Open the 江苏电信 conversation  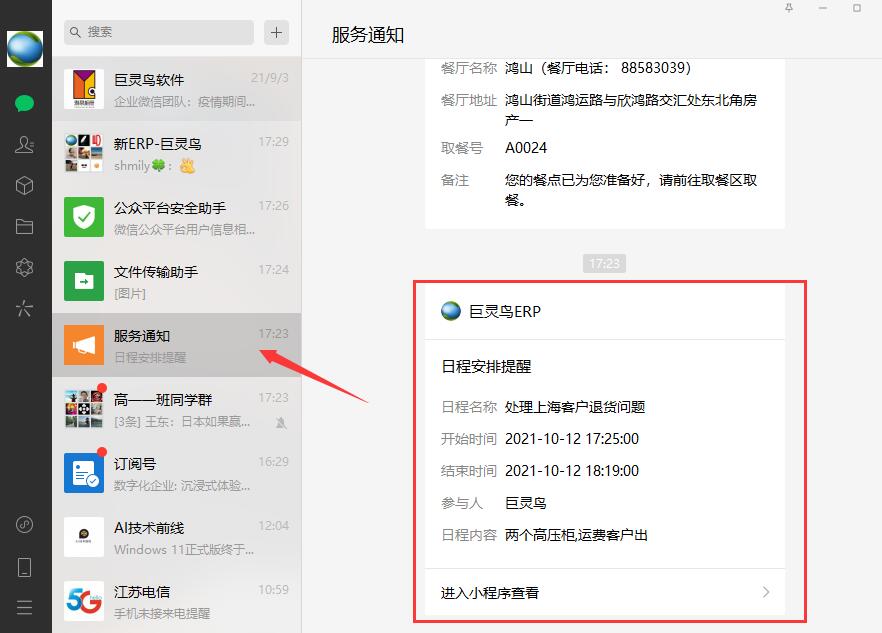(x=176, y=601)
